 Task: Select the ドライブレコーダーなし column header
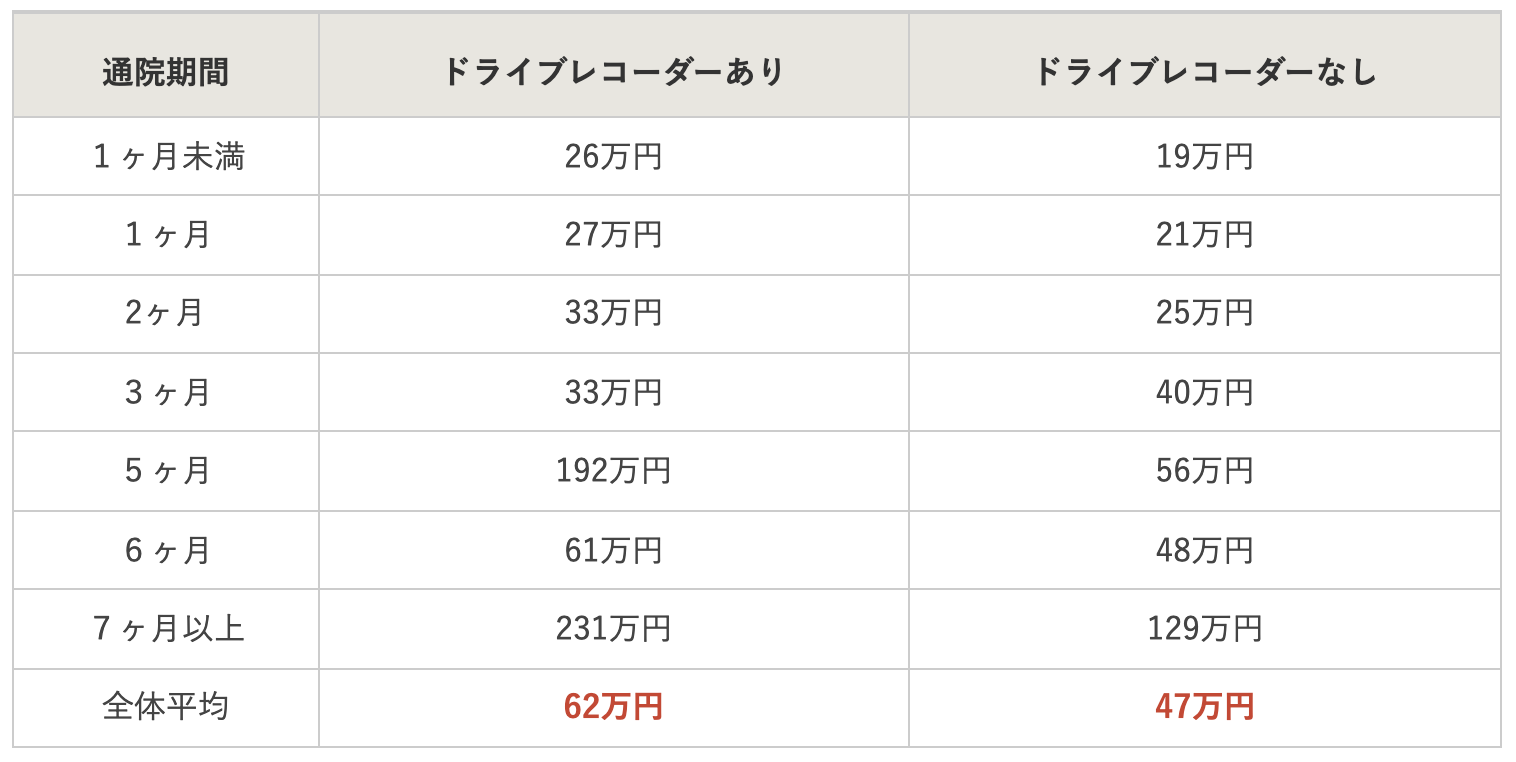point(1204,72)
